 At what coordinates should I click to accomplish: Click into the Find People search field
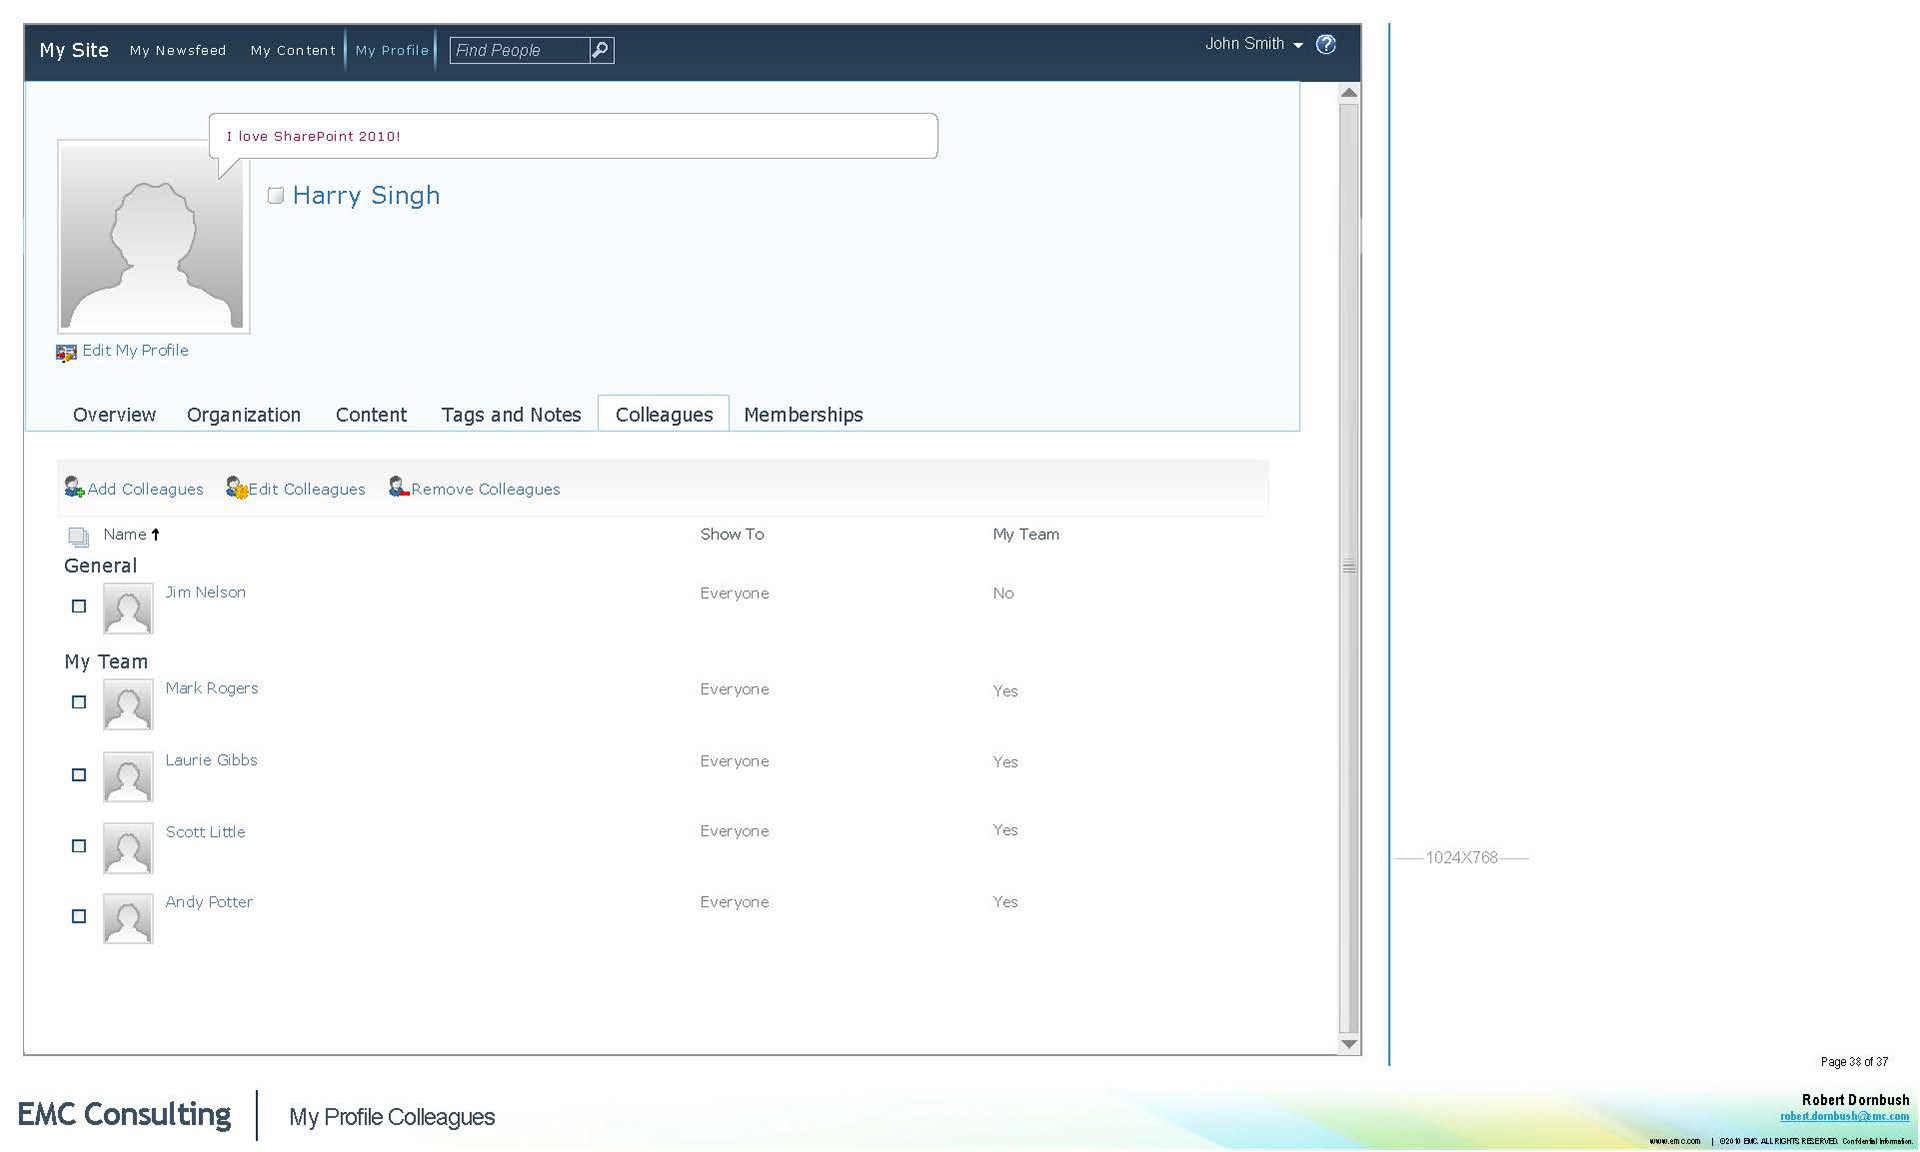pos(518,50)
